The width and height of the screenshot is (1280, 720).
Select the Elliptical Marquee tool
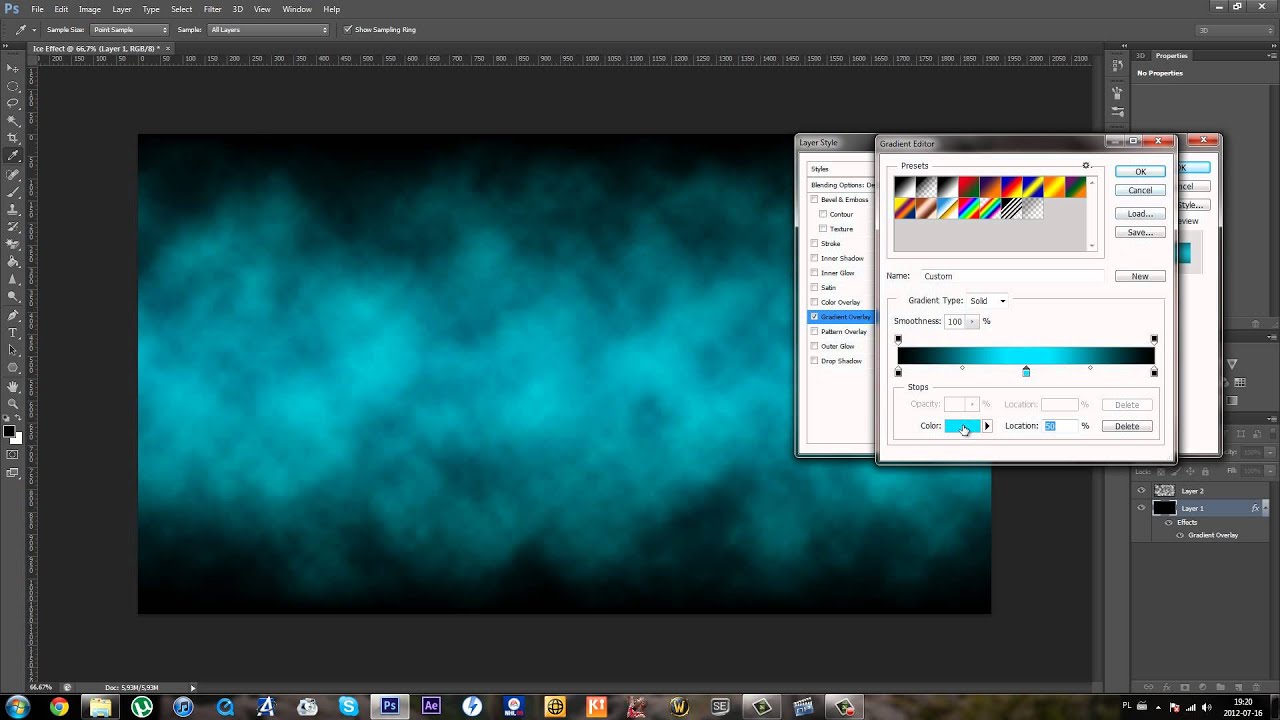coord(13,86)
